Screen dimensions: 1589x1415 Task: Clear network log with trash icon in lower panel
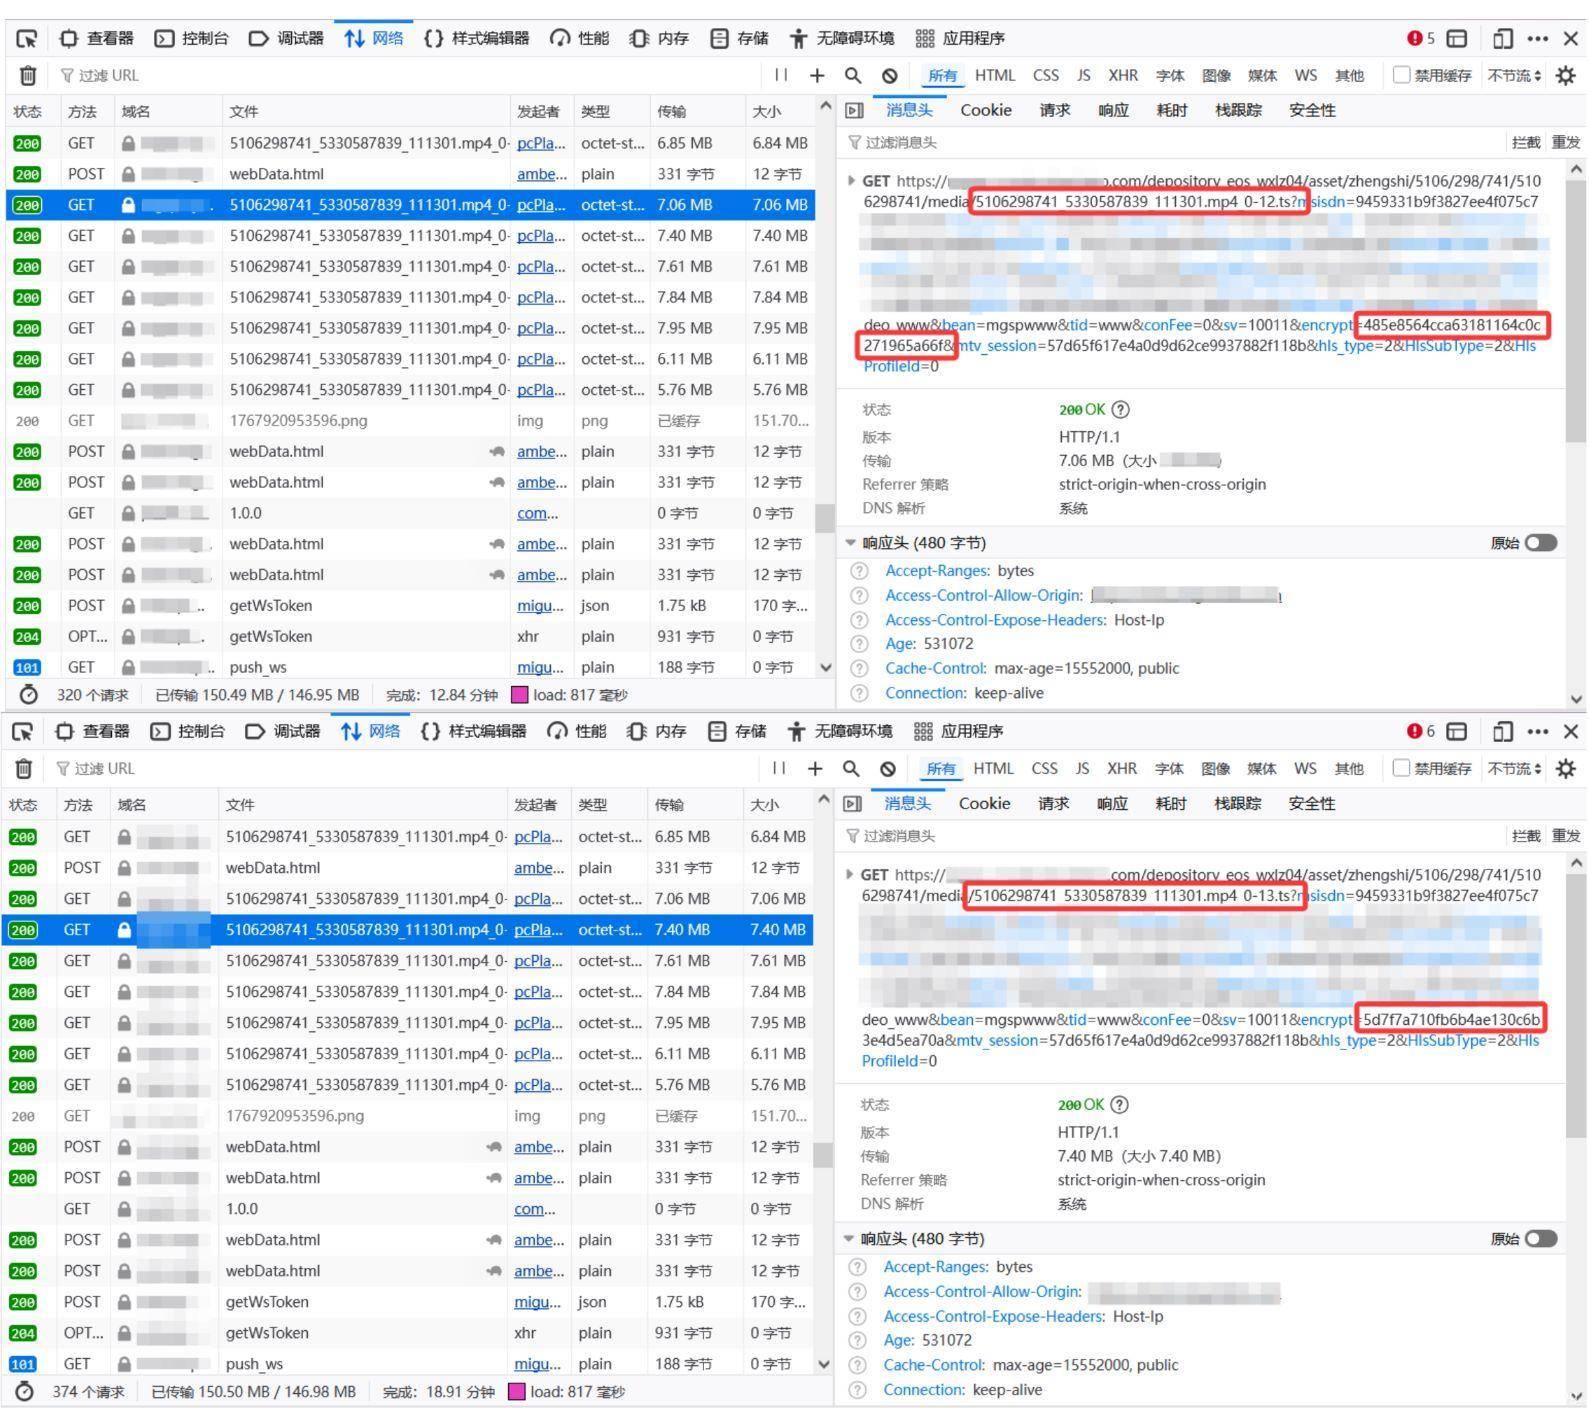(x=24, y=768)
